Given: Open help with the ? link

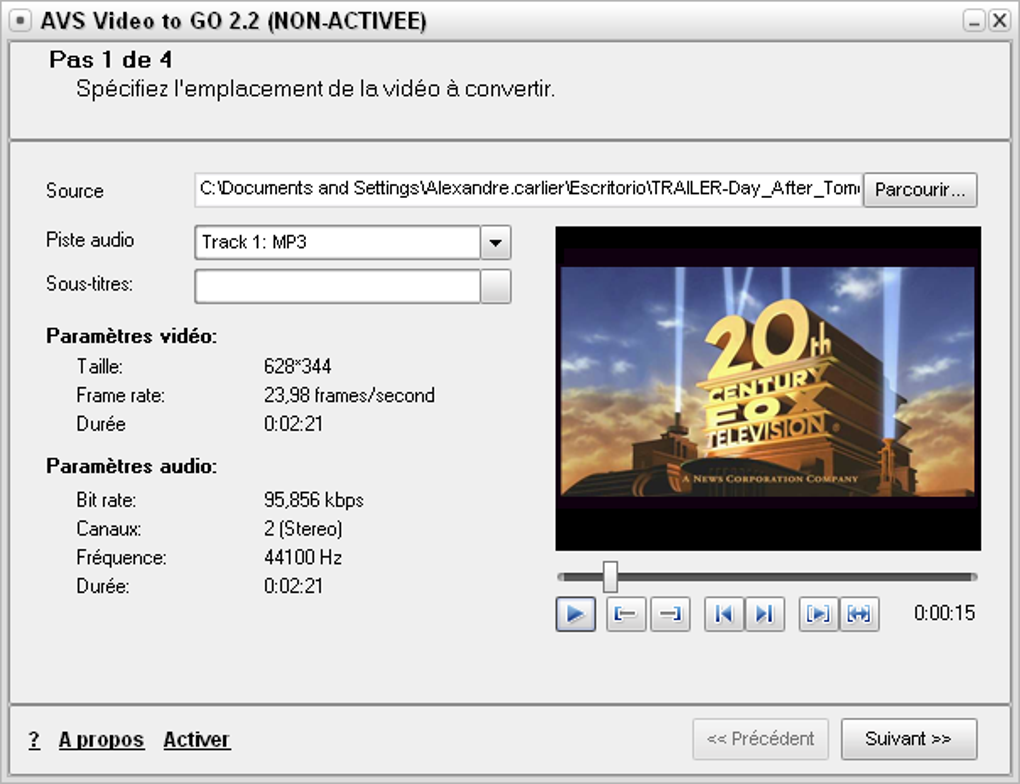Looking at the screenshot, I should tap(34, 740).
